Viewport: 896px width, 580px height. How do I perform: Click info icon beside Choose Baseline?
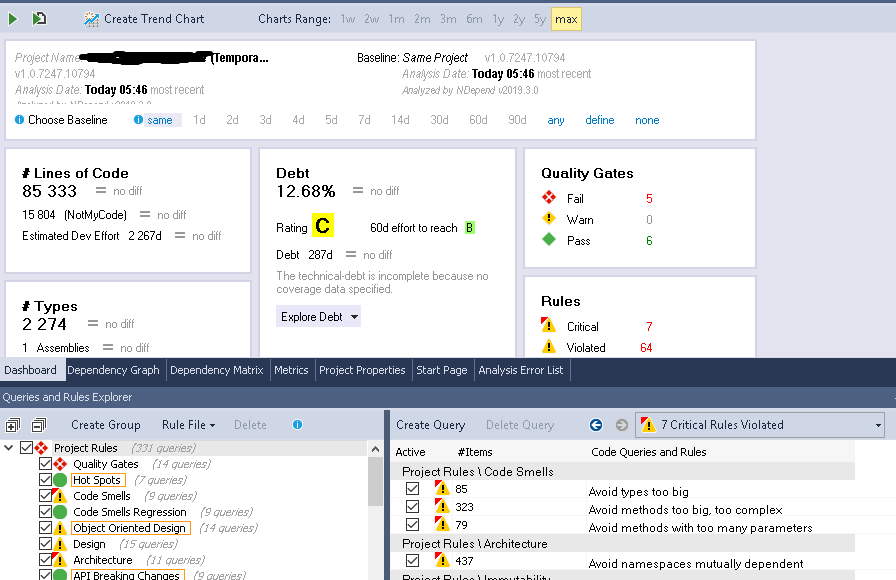coord(19,119)
